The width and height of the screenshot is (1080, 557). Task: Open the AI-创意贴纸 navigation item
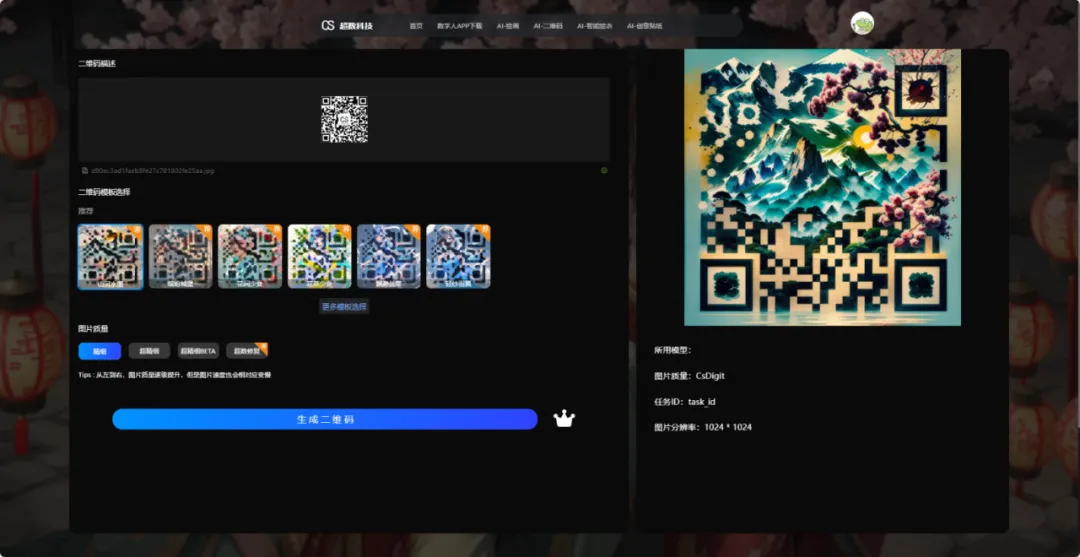pyautogui.click(x=644, y=26)
